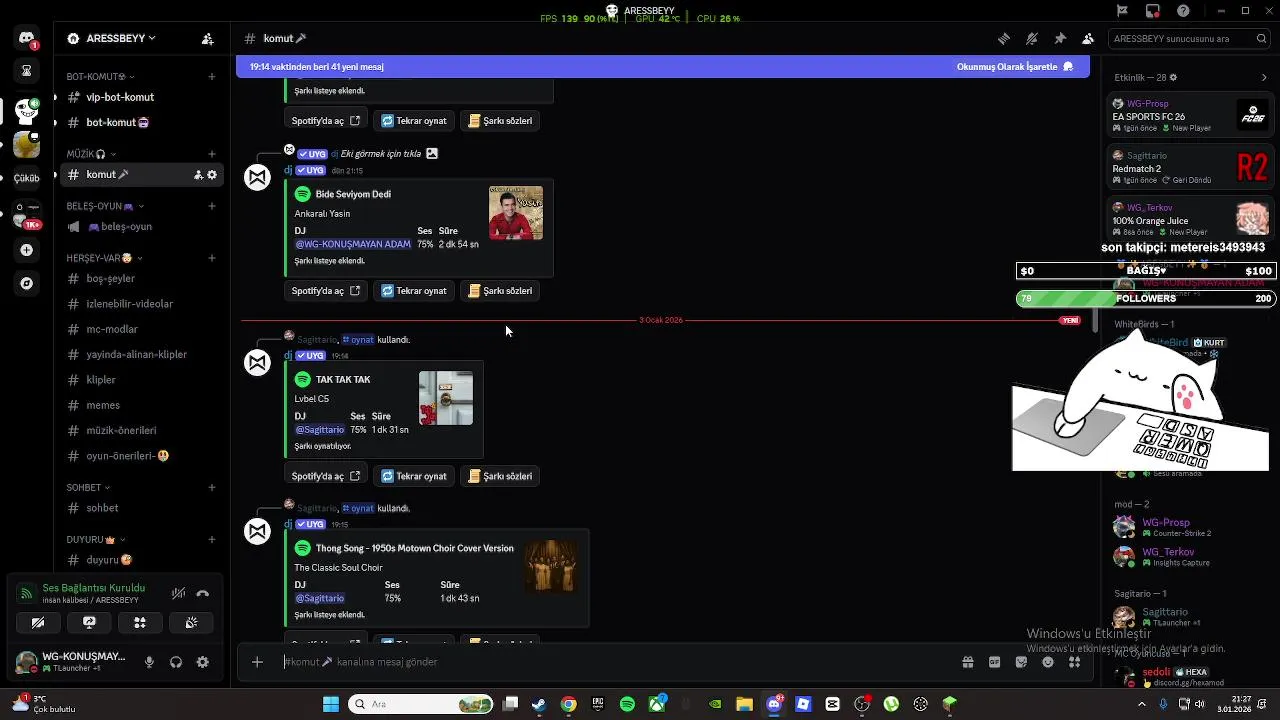The height and width of the screenshot is (720, 1280).
Task: Open the mc-modlar channel
Action: (x=140, y=329)
